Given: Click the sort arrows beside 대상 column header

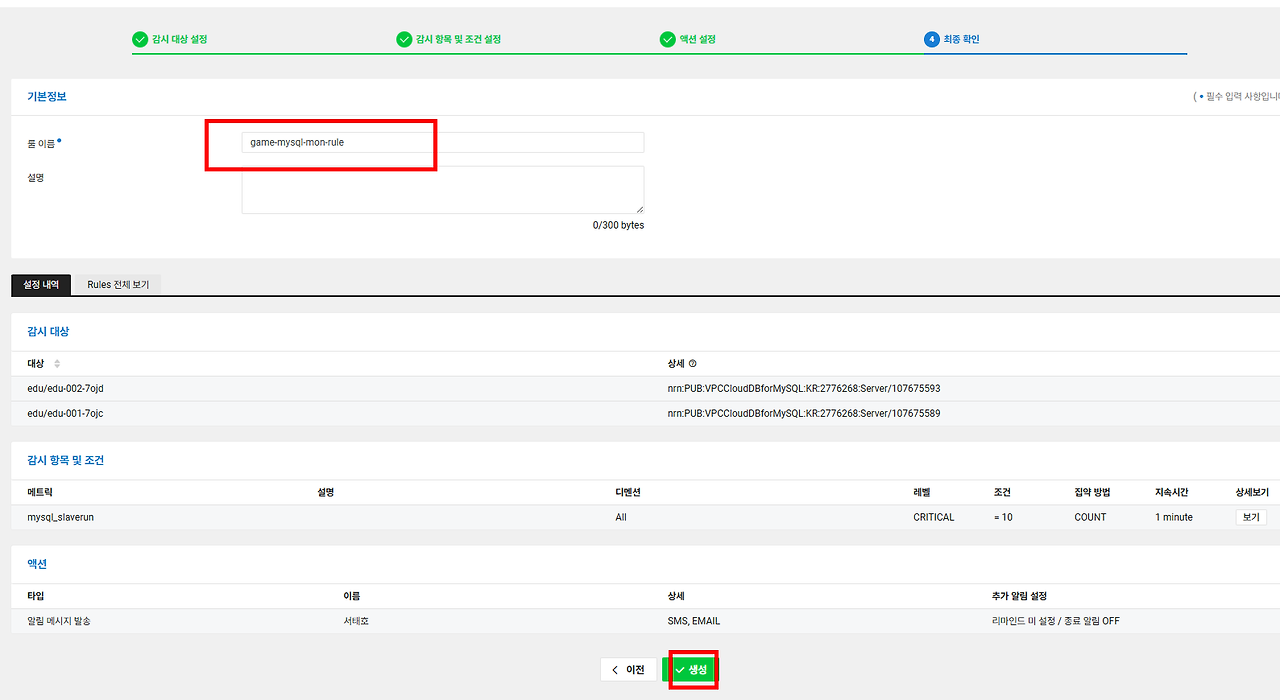Looking at the screenshot, I should [57, 364].
